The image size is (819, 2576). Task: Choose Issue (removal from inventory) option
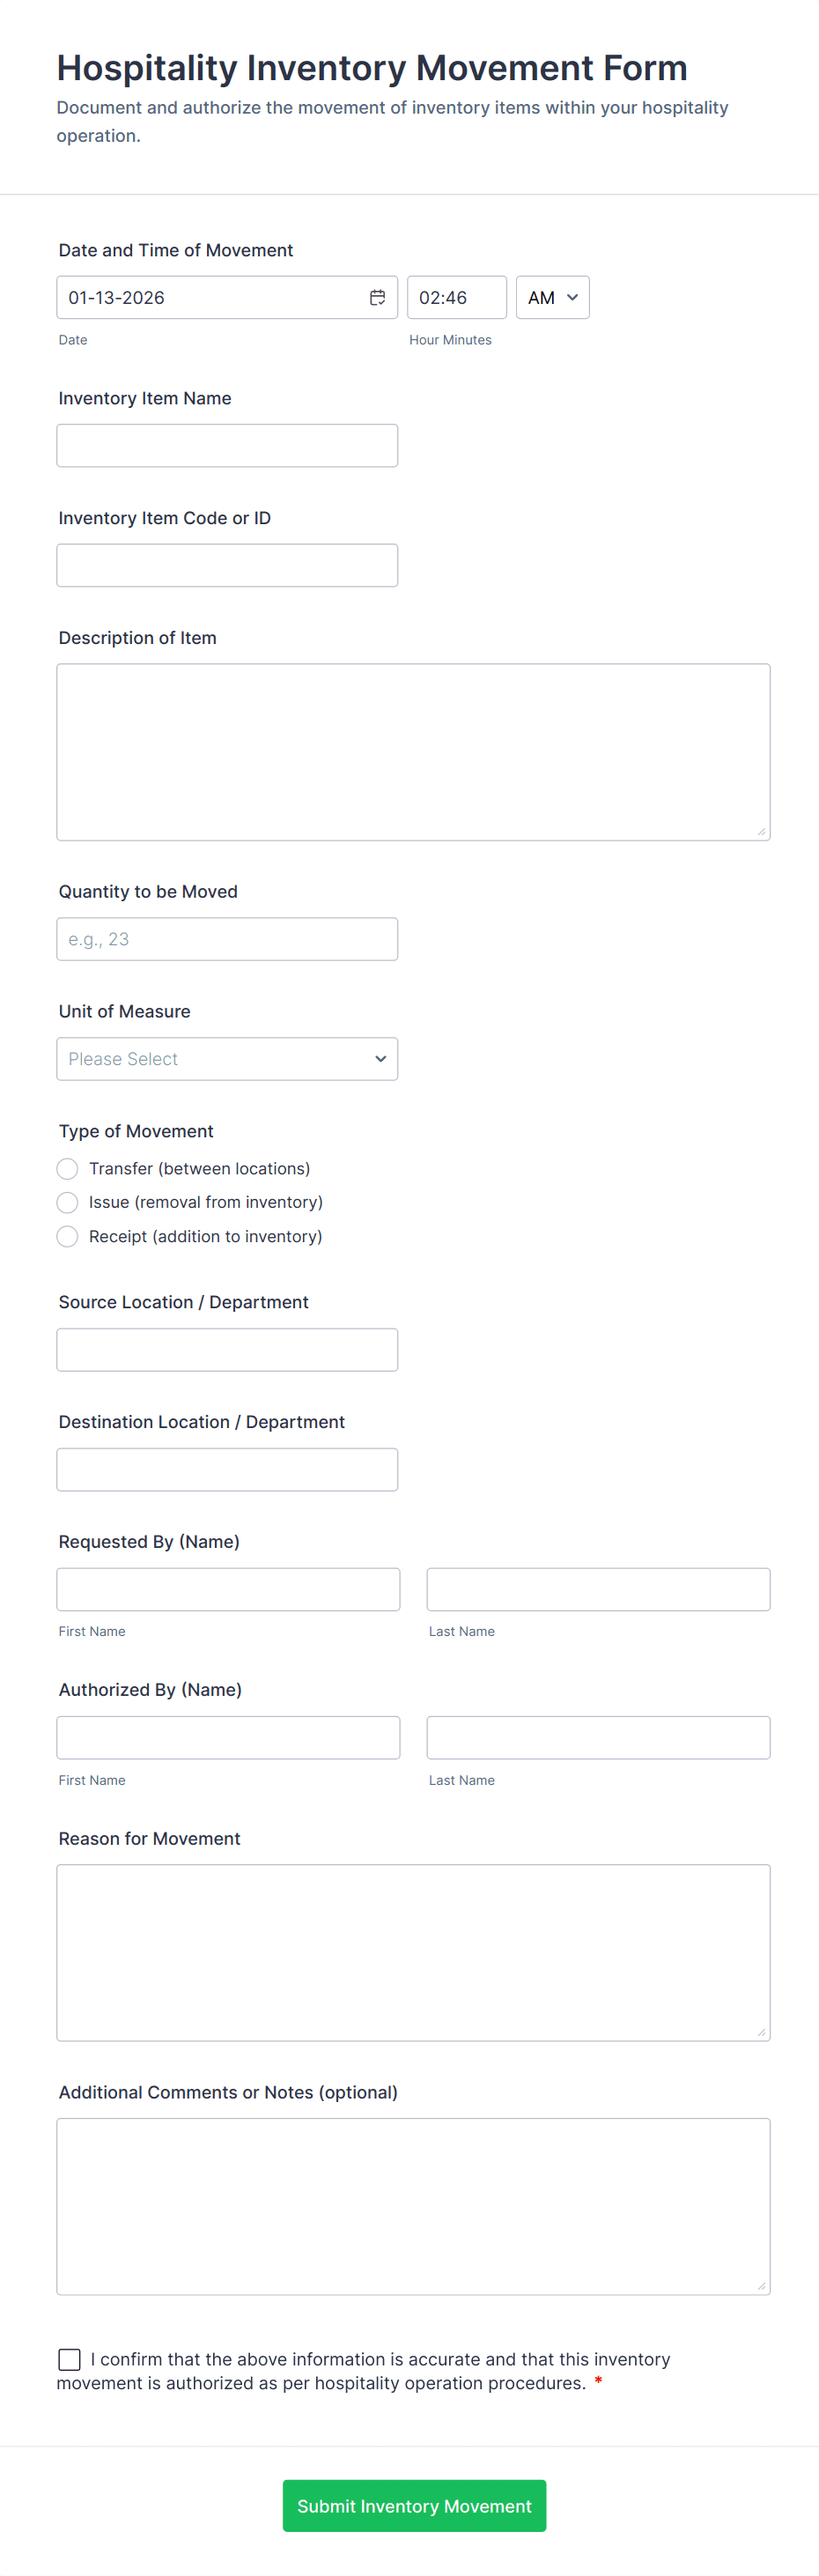coord(68,1203)
